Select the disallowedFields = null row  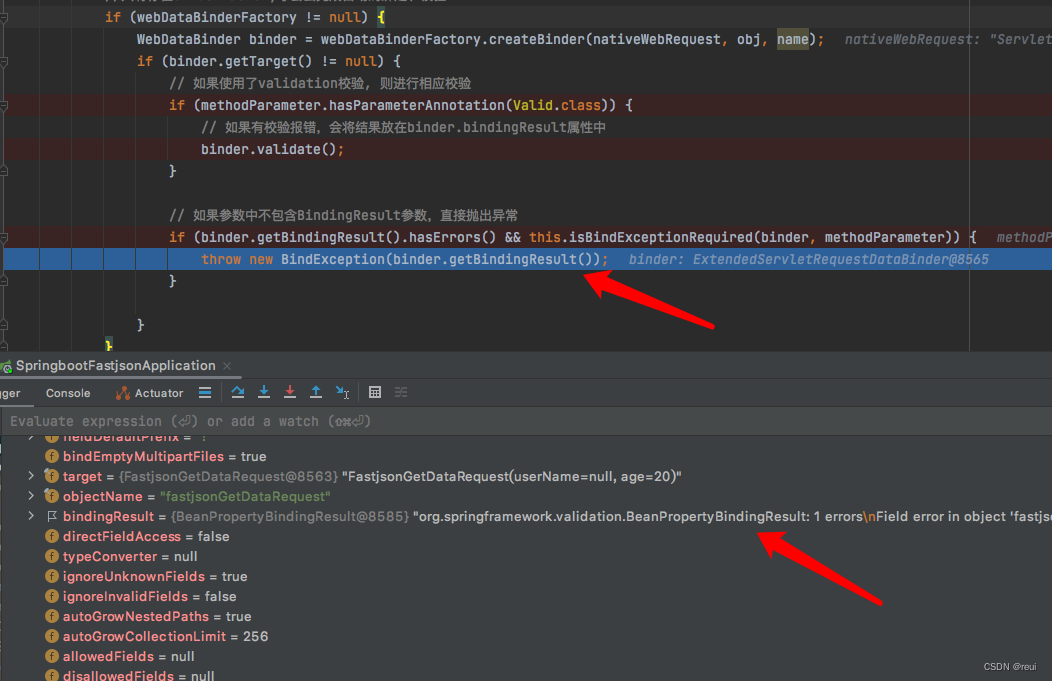[x=138, y=675]
